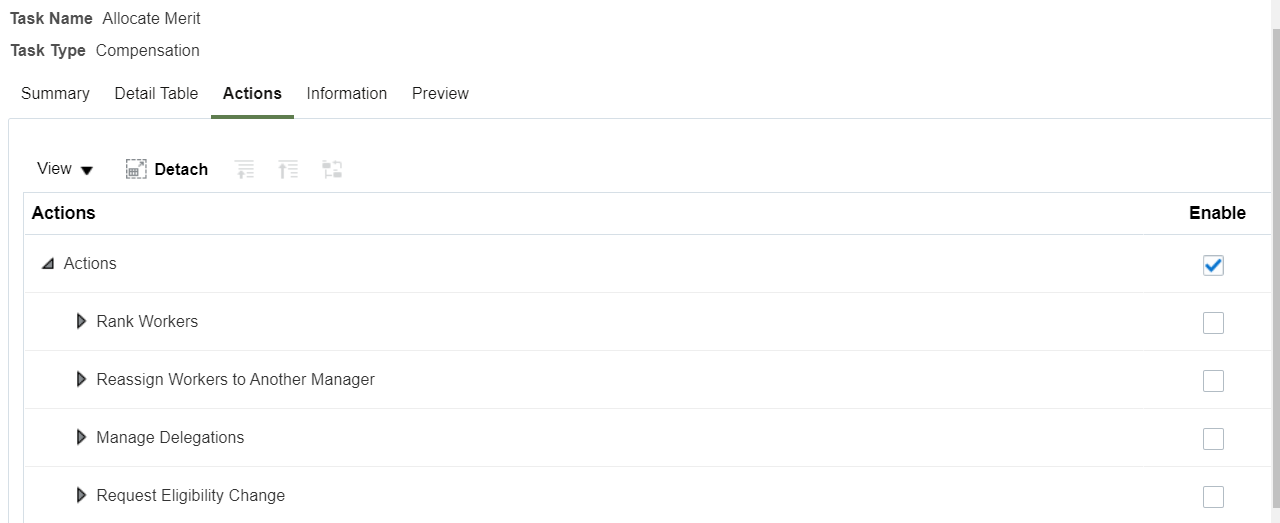Enable the Rank Workers checkbox
1280x523 pixels.
[x=1213, y=323]
